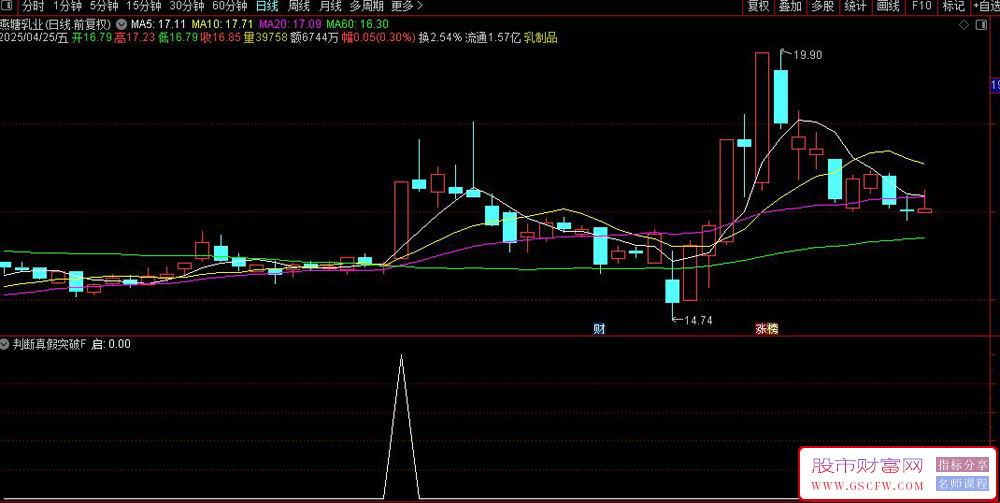Open F10 company info
The height and width of the screenshot is (503, 1000).
click(921, 6)
